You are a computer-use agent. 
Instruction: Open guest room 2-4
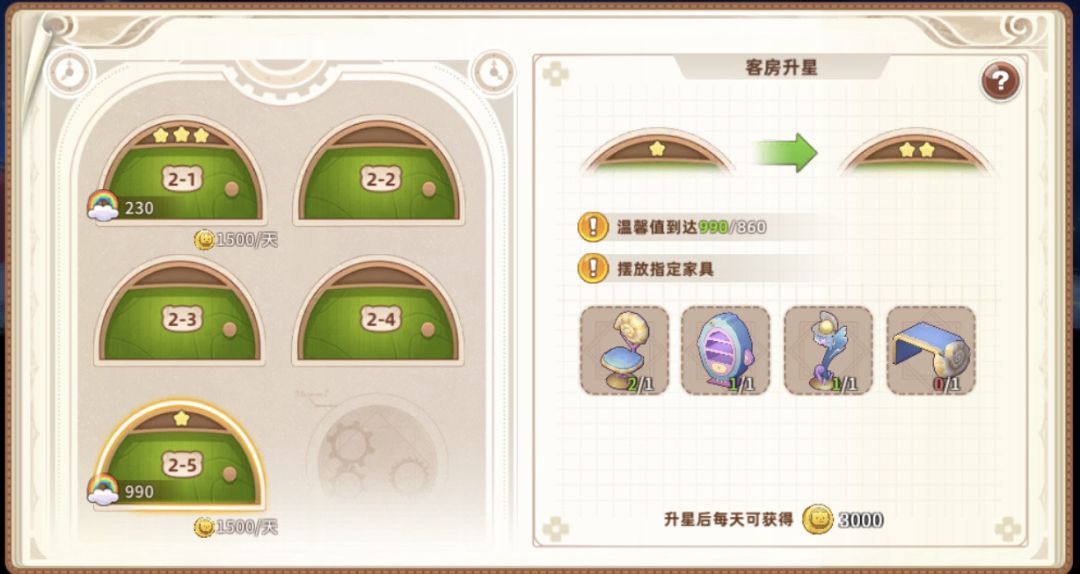pos(378,311)
